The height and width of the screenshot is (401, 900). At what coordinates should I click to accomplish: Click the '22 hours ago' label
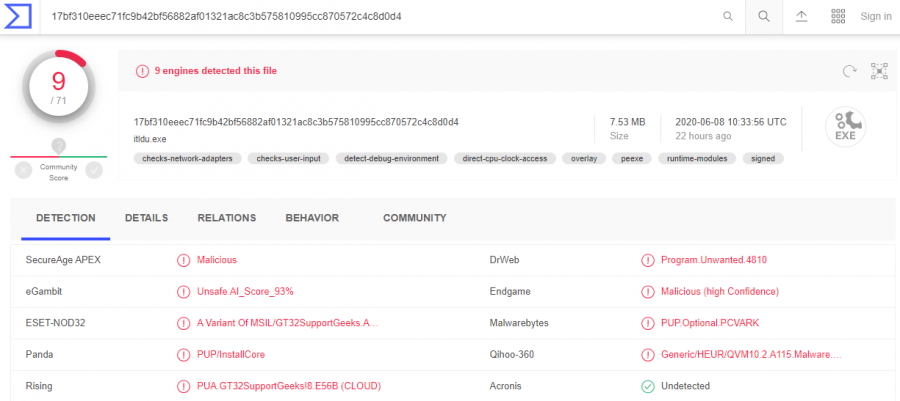point(703,137)
